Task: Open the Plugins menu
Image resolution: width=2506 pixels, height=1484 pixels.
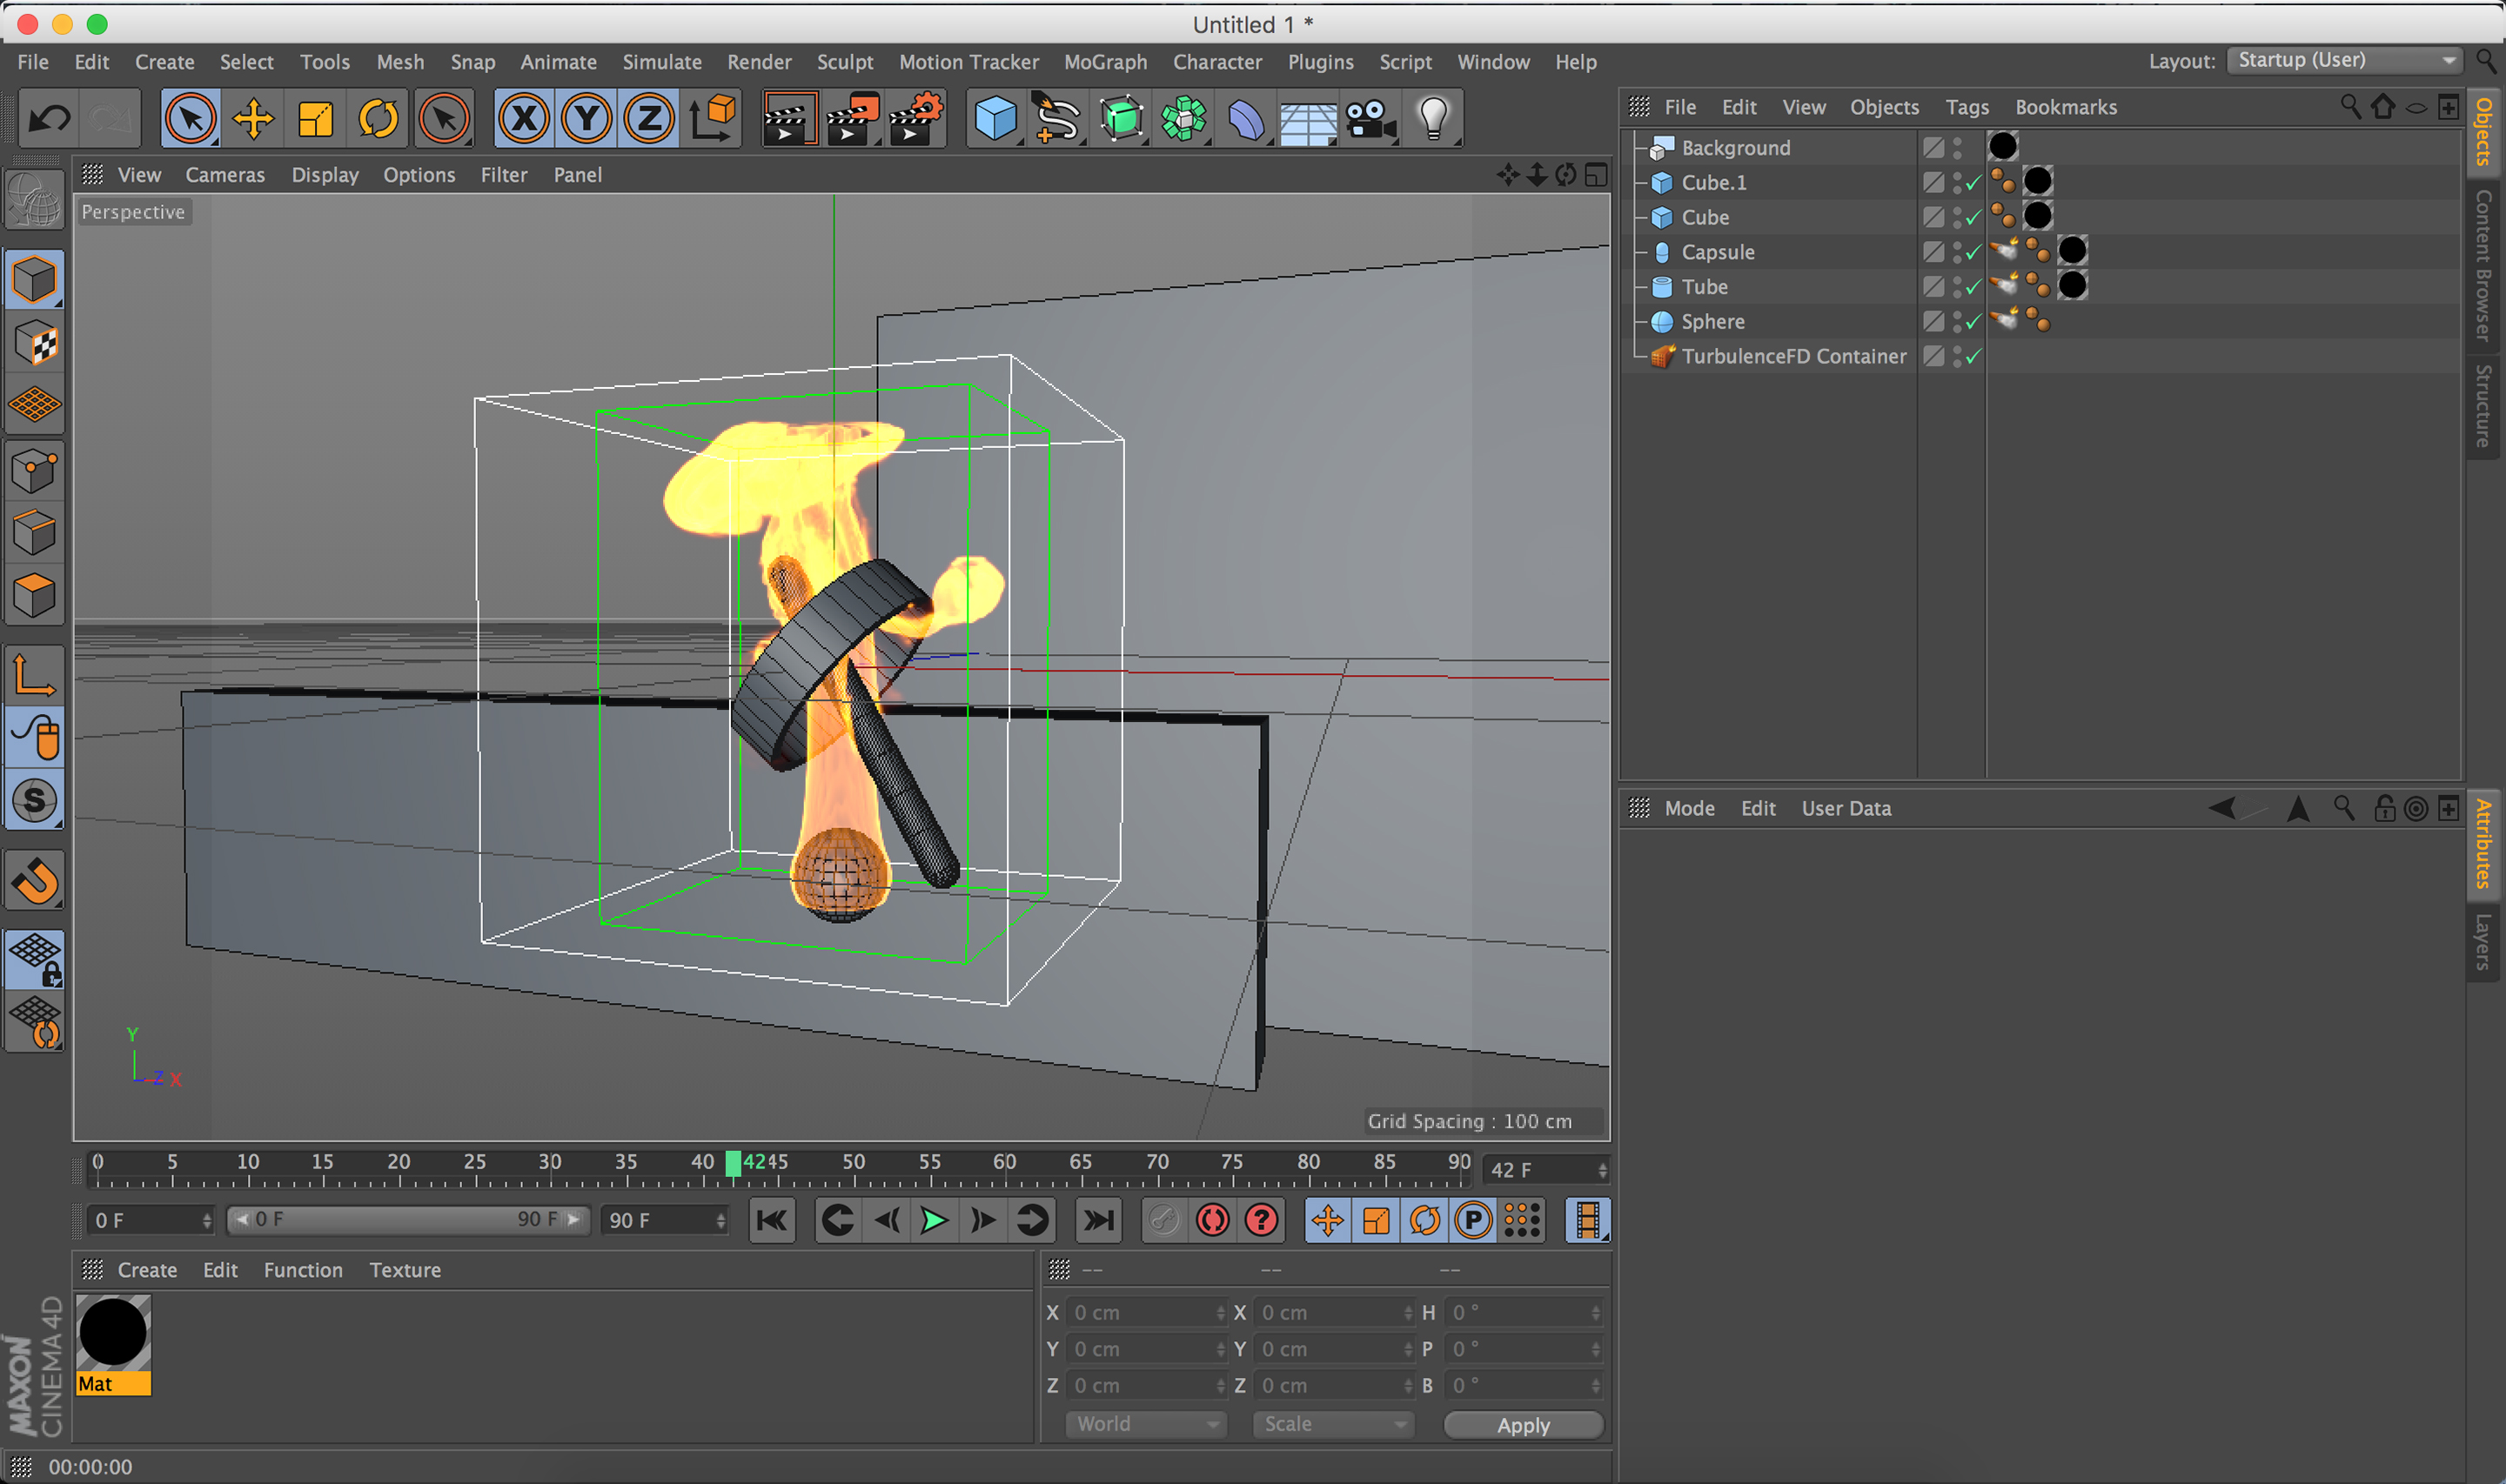Action: (x=1320, y=62)
